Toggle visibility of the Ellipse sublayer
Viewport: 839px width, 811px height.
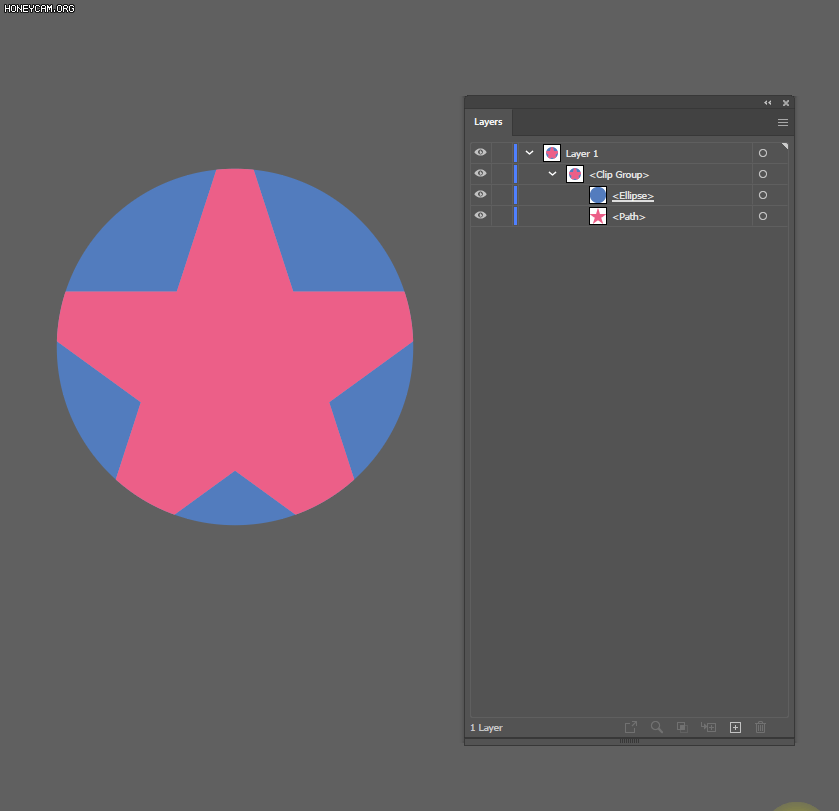point(480,194)
